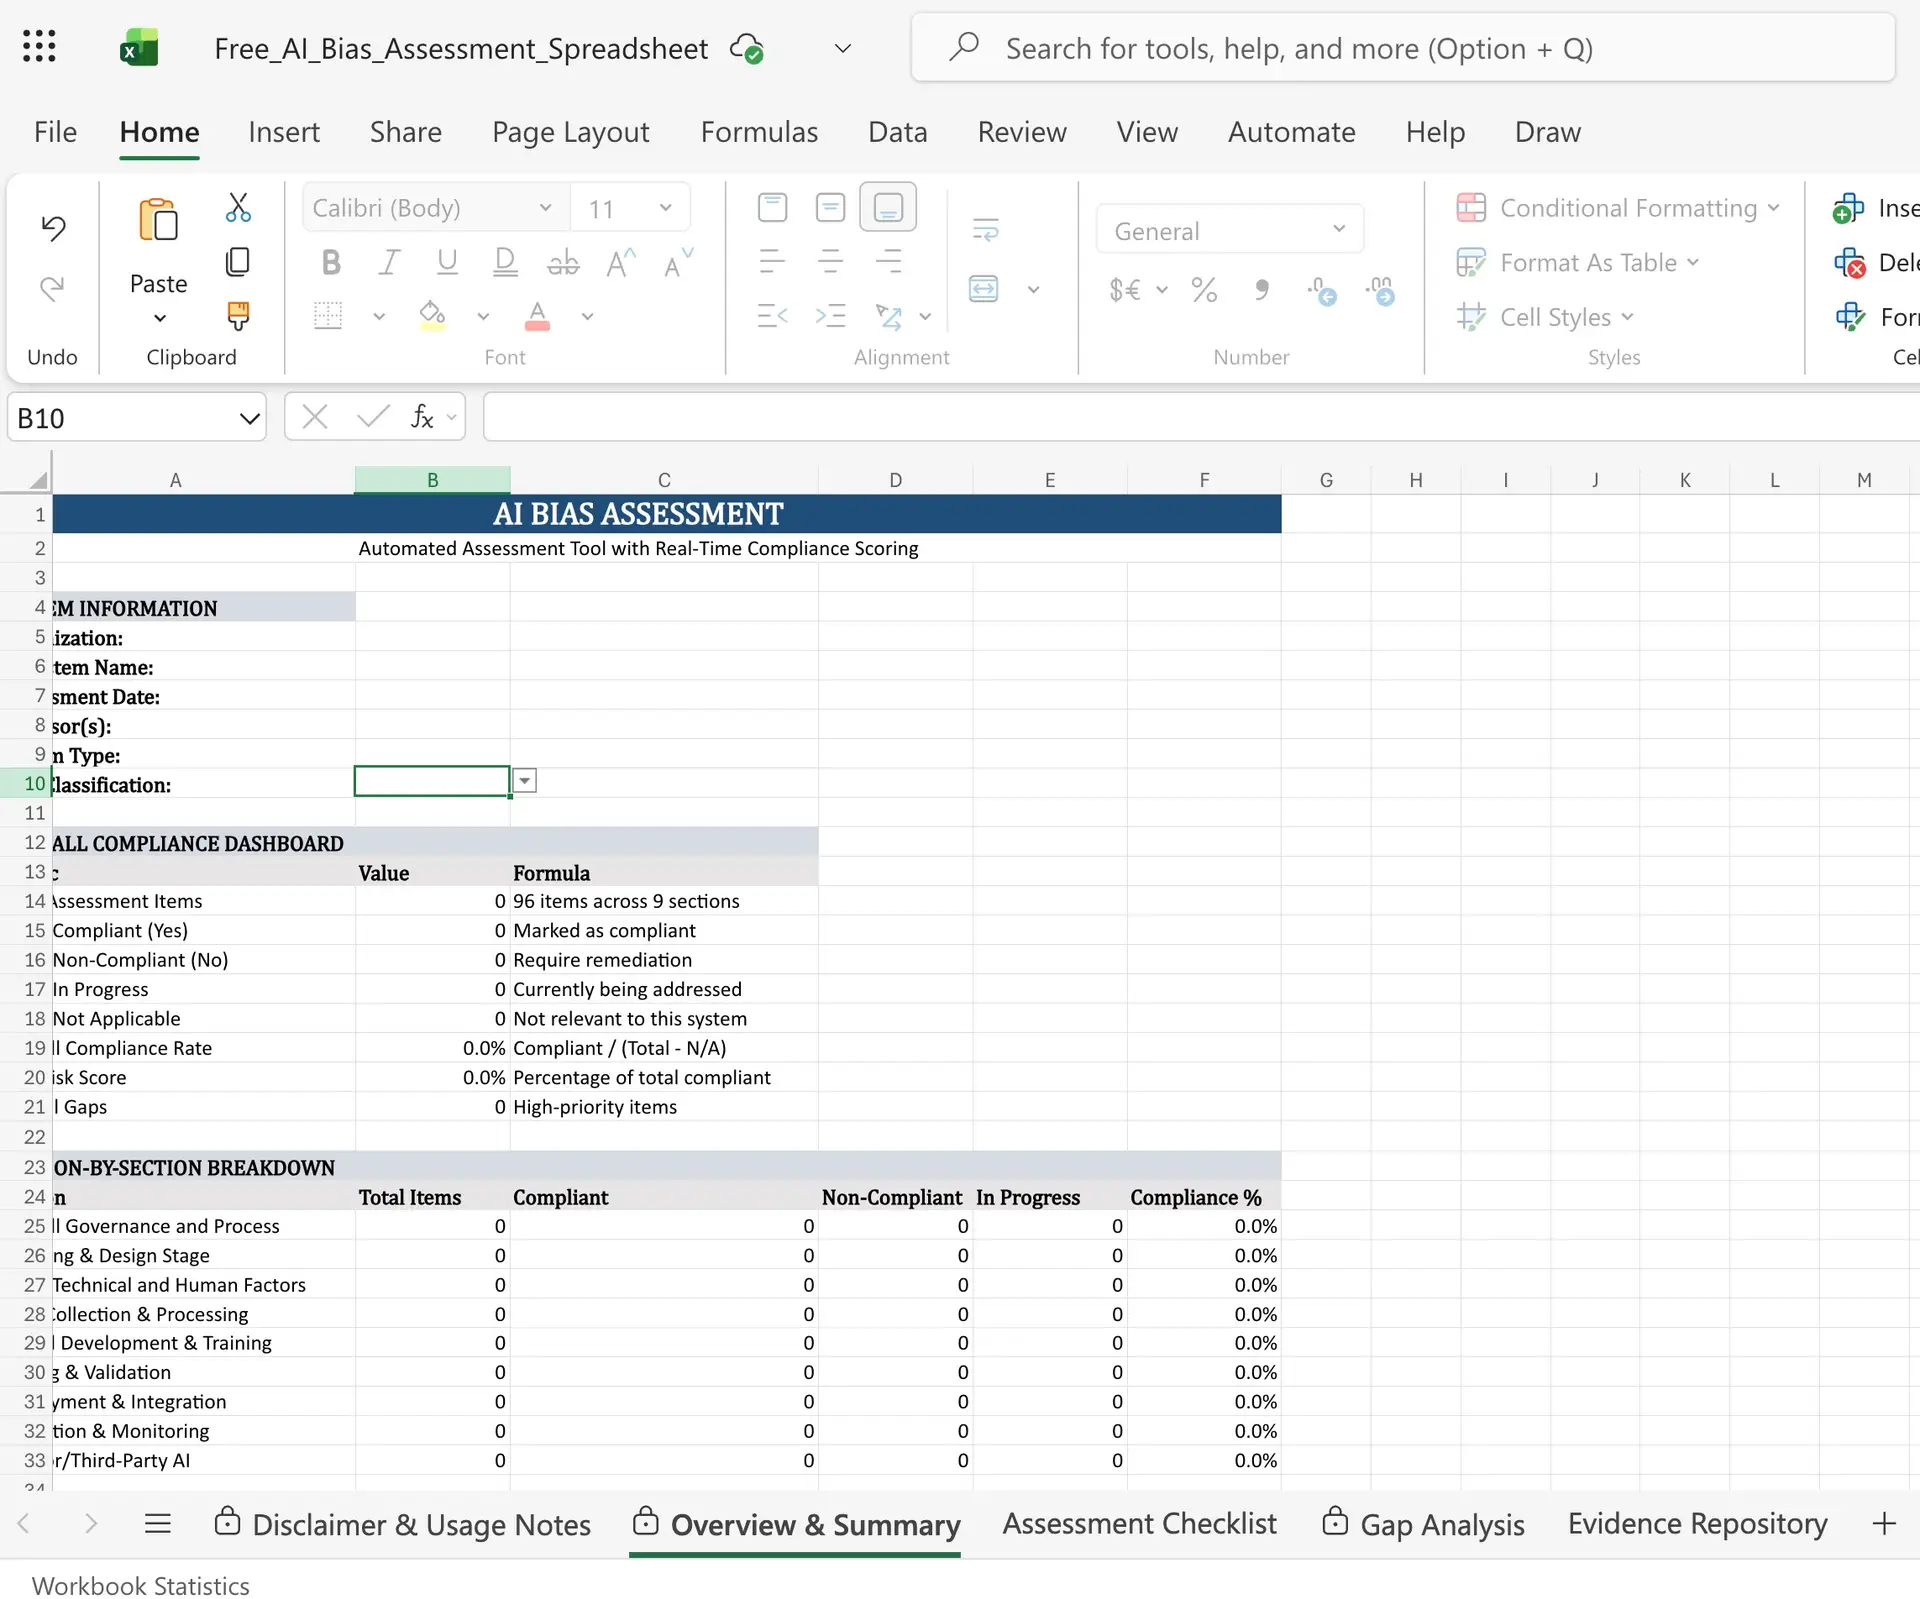Switch to the Formulas ribbon tab
The width and height of the screenshot is (1920, 1599).
tap(758, 131)
